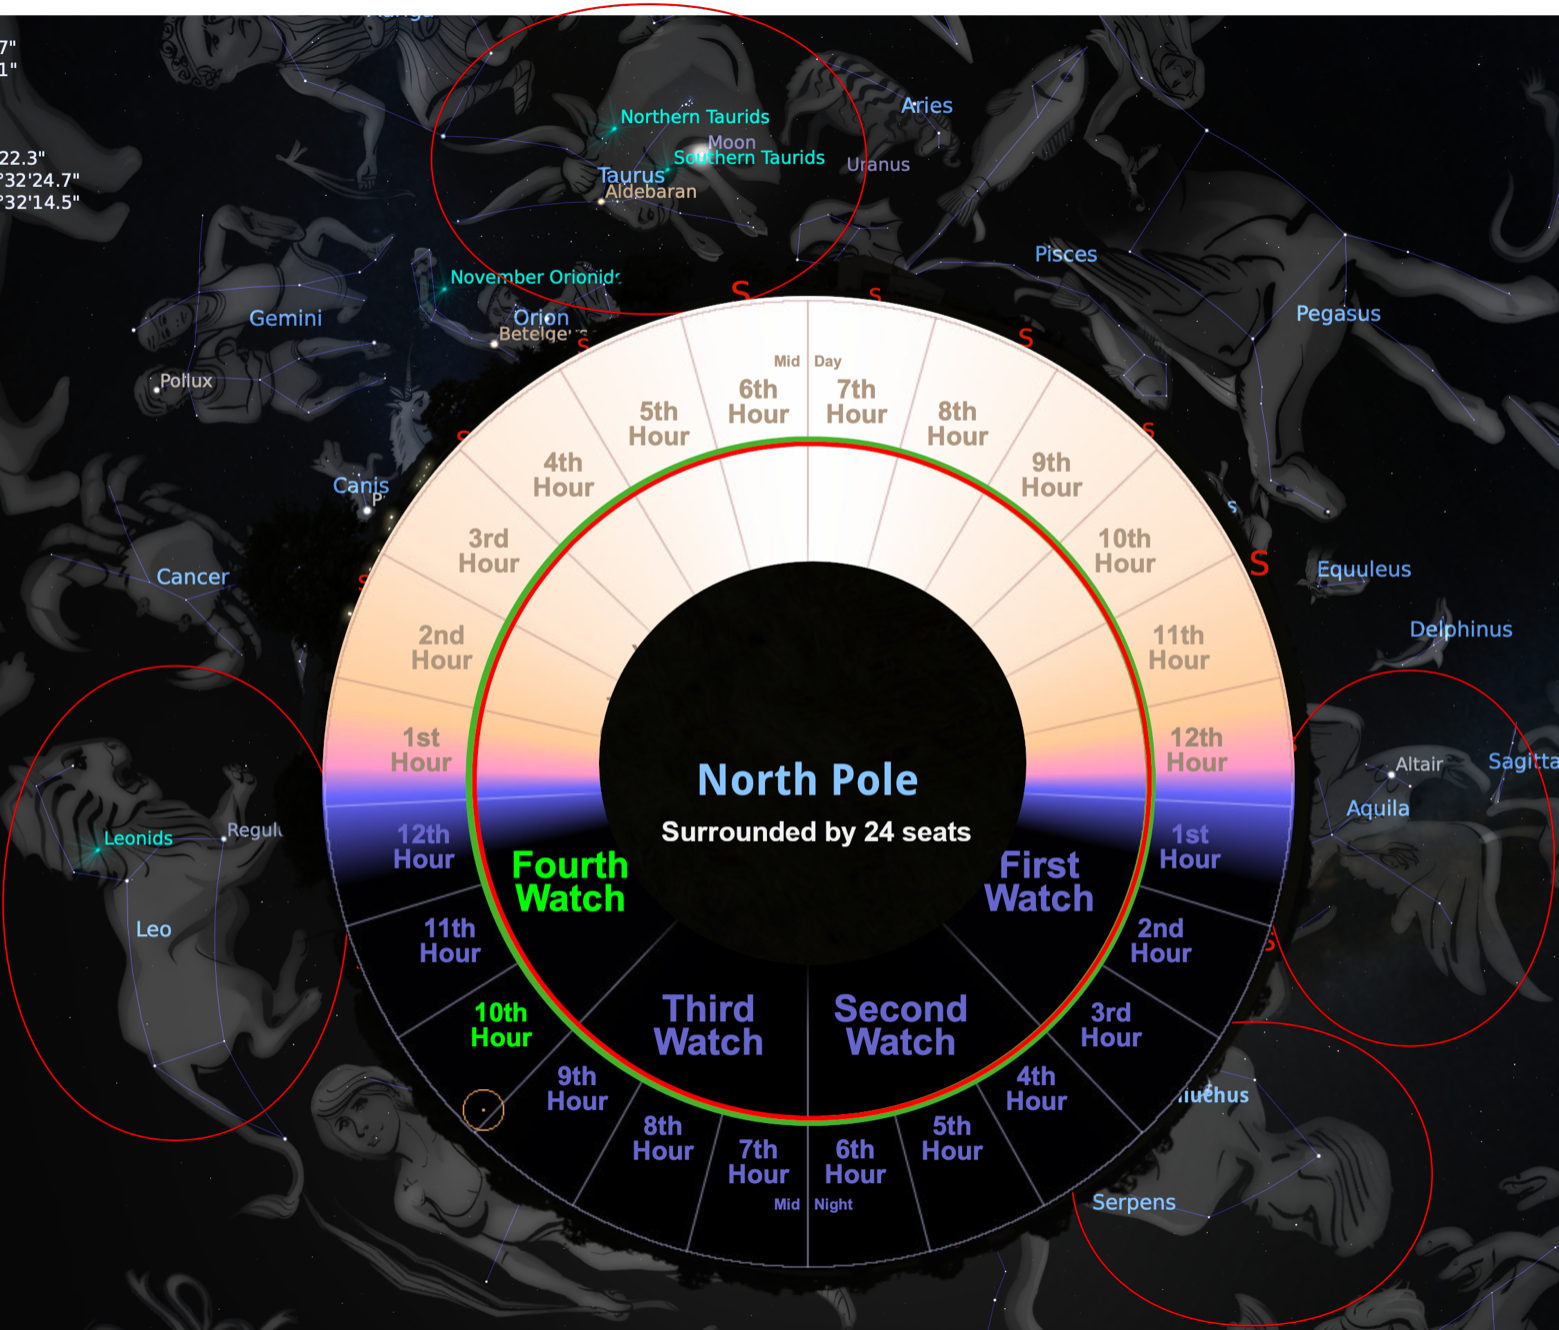
Task: Click the Leo constellation label
Action: coord(153,930)
